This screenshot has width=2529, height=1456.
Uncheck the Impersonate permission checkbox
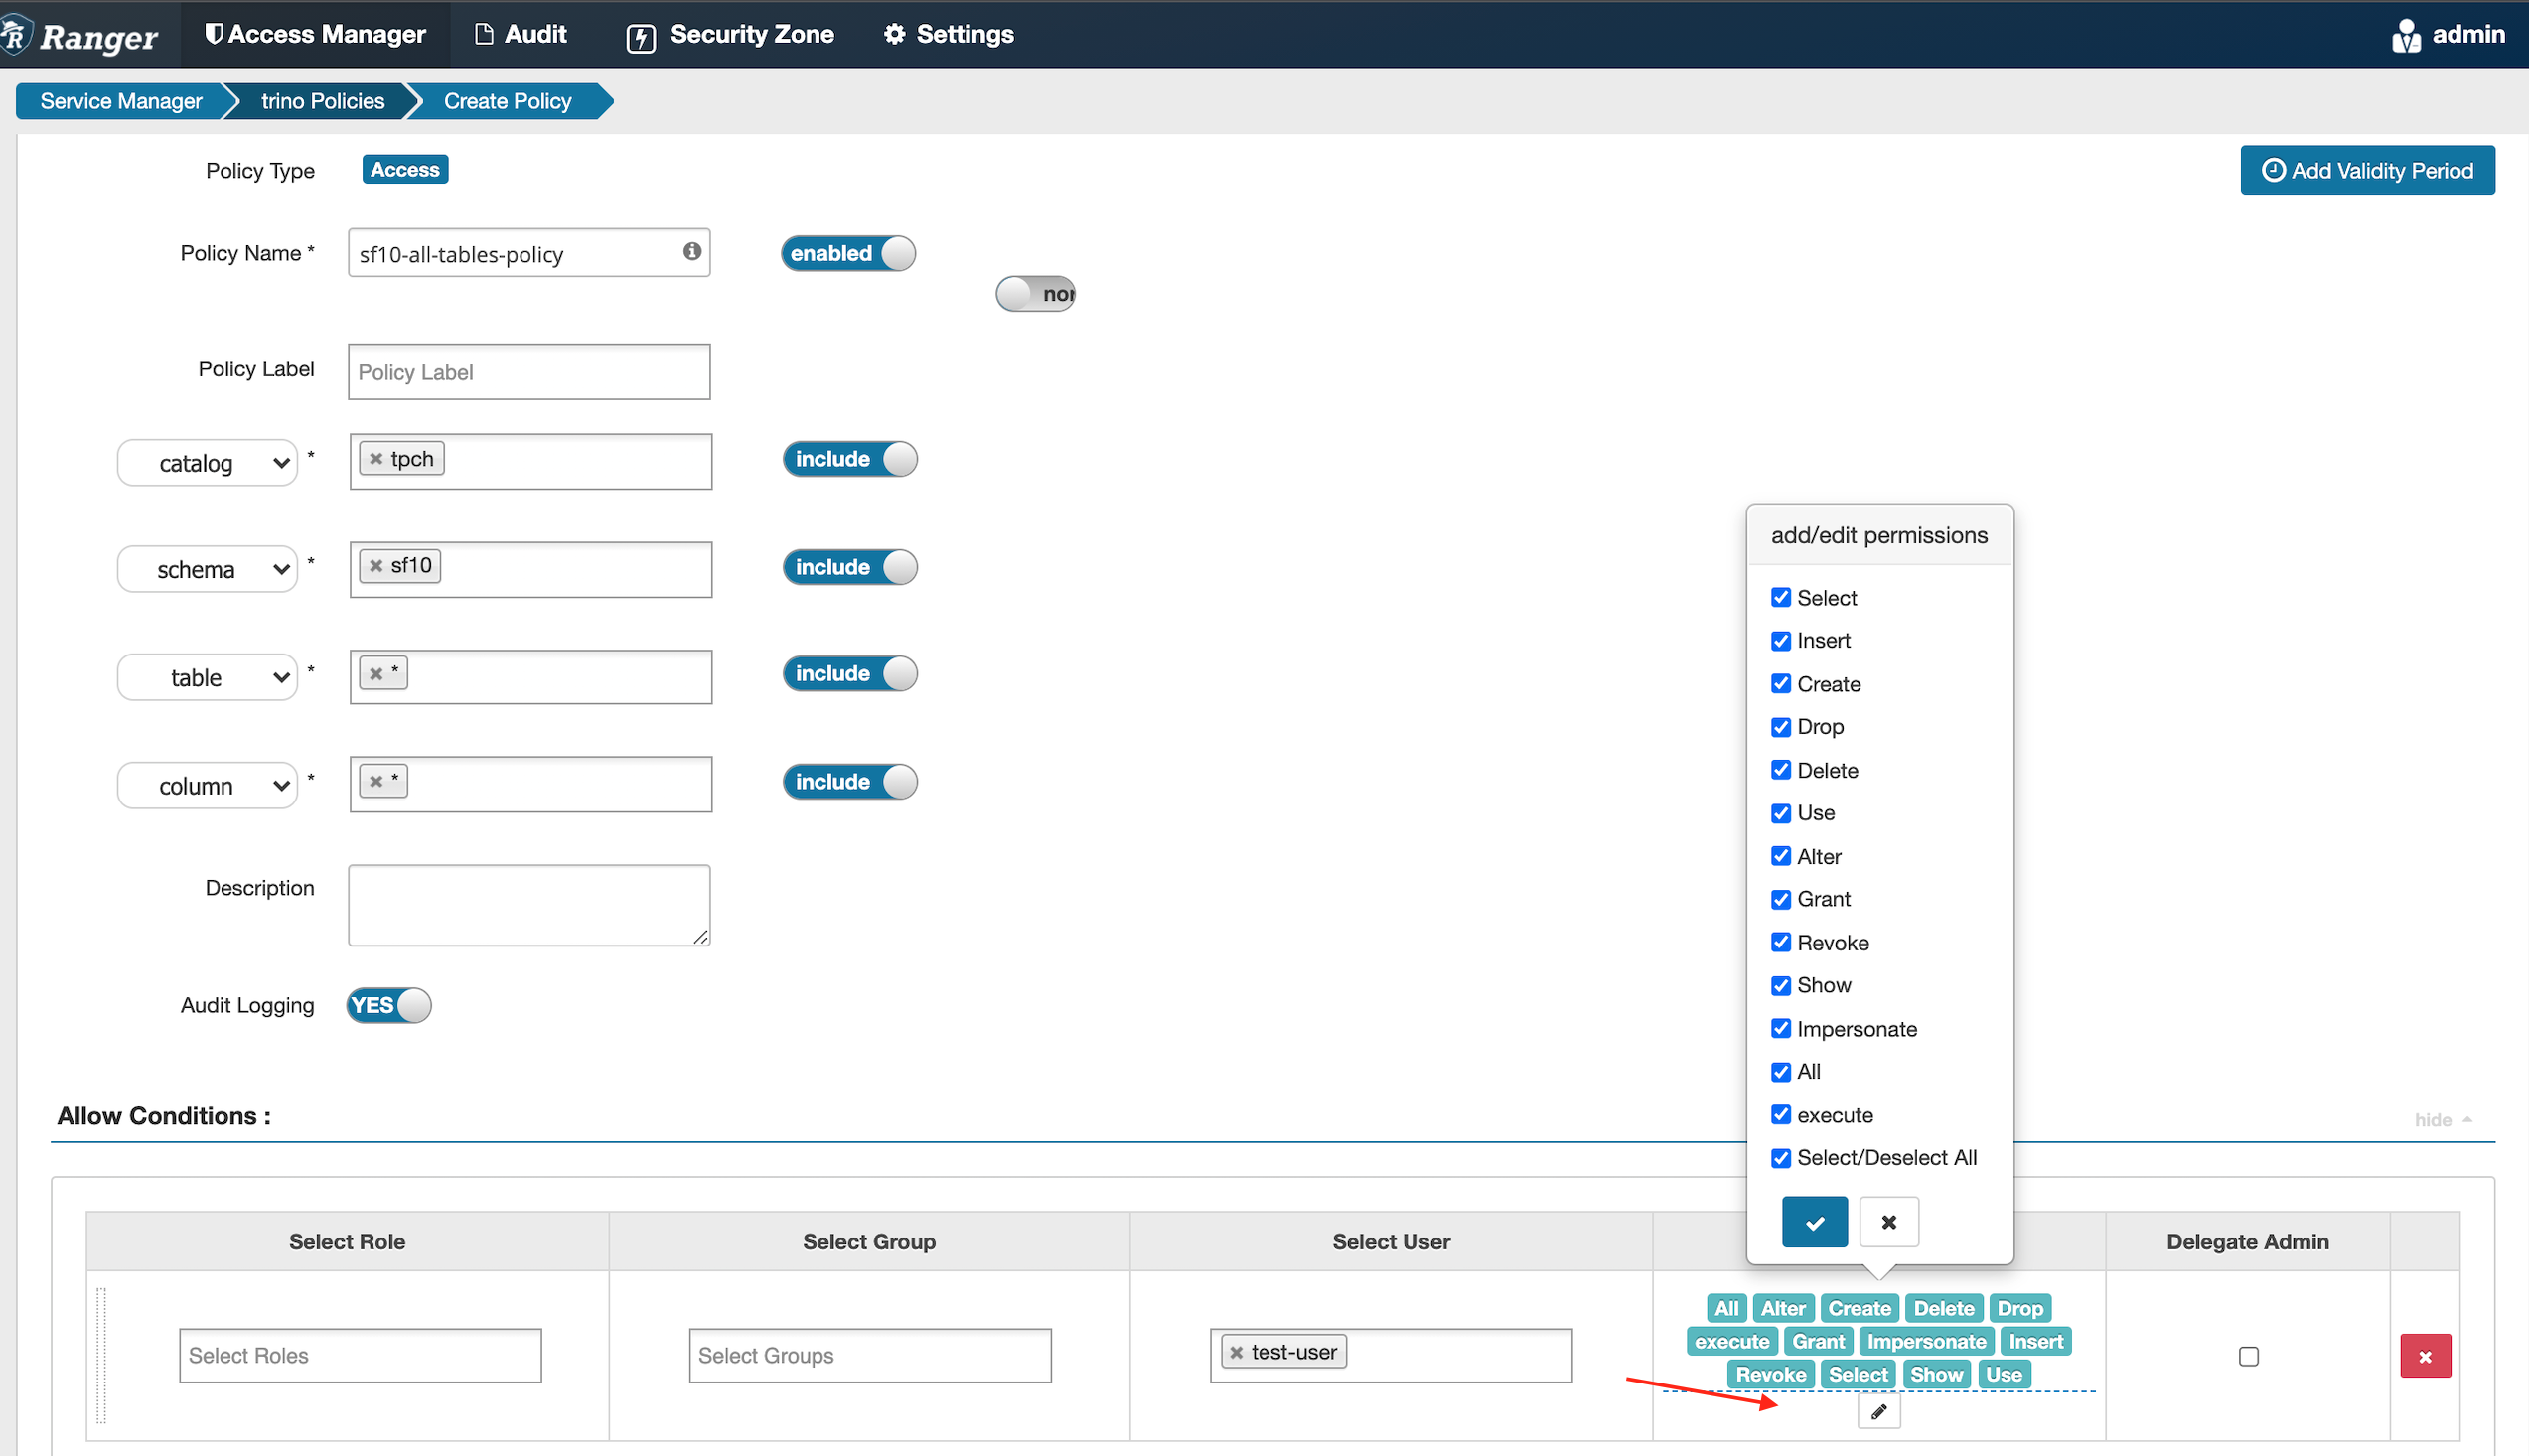click(x=1780, y=1028)
